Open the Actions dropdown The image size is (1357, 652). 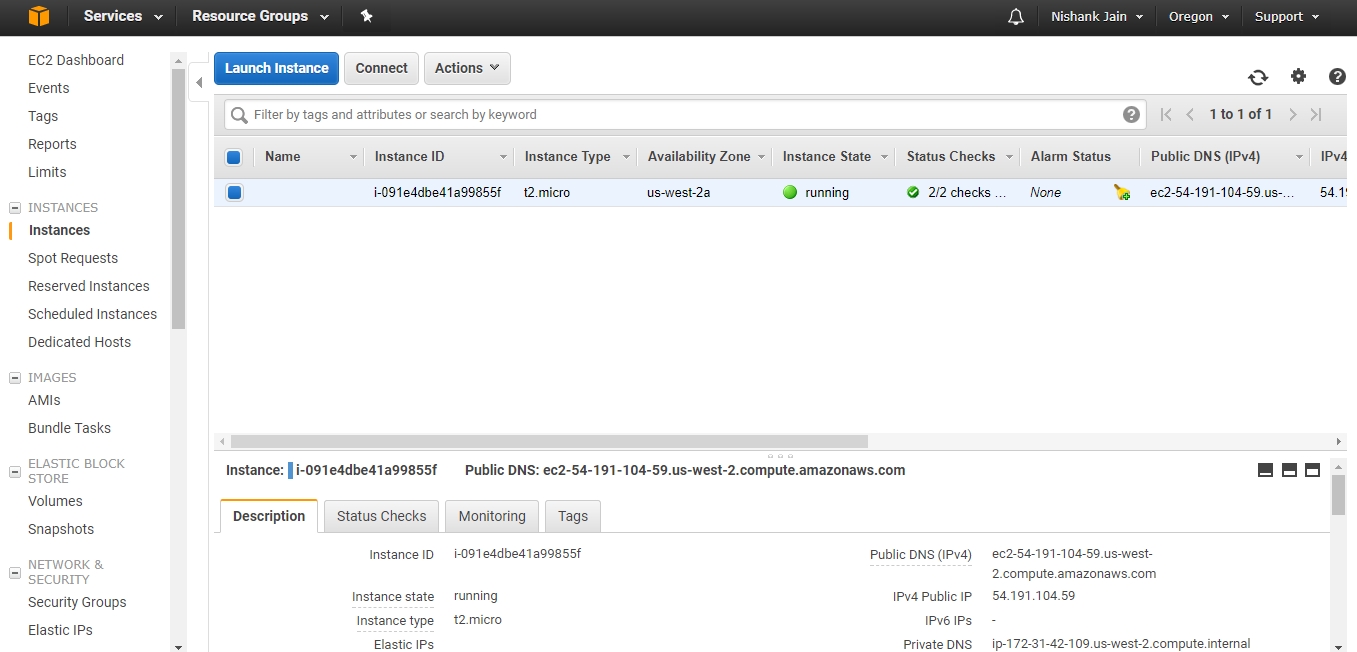(x=467, y=68)
